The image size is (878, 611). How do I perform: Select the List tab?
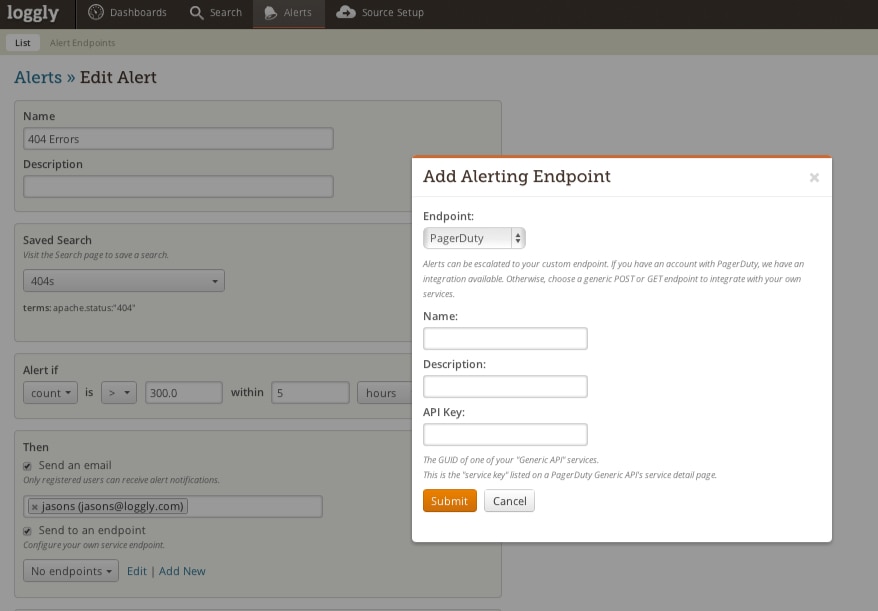click(22, 43)
